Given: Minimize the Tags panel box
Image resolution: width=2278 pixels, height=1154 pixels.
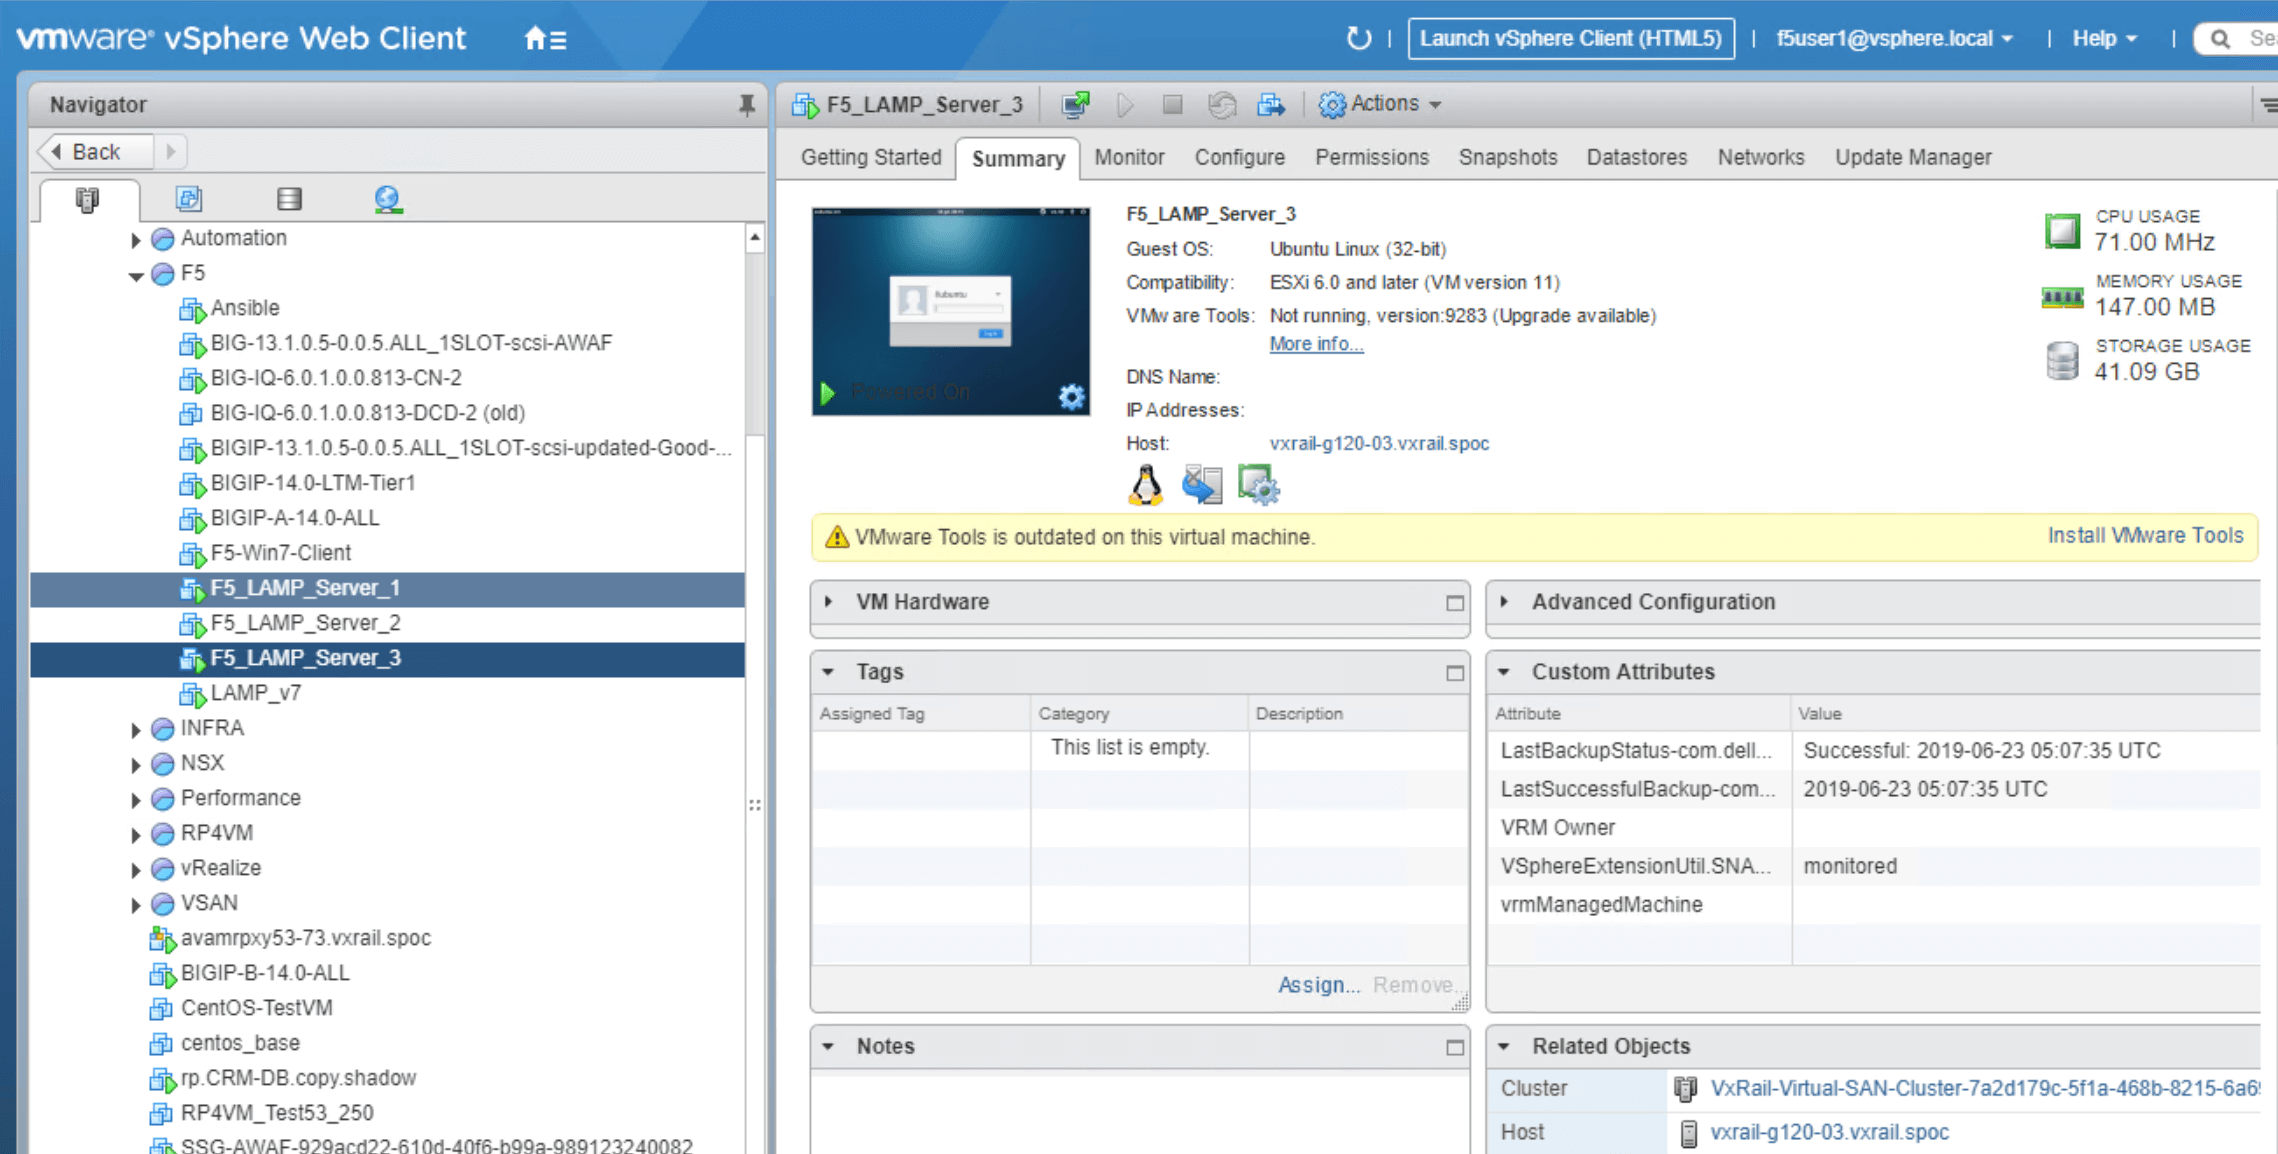Looking at the screenshot, I should point(1454,673).
